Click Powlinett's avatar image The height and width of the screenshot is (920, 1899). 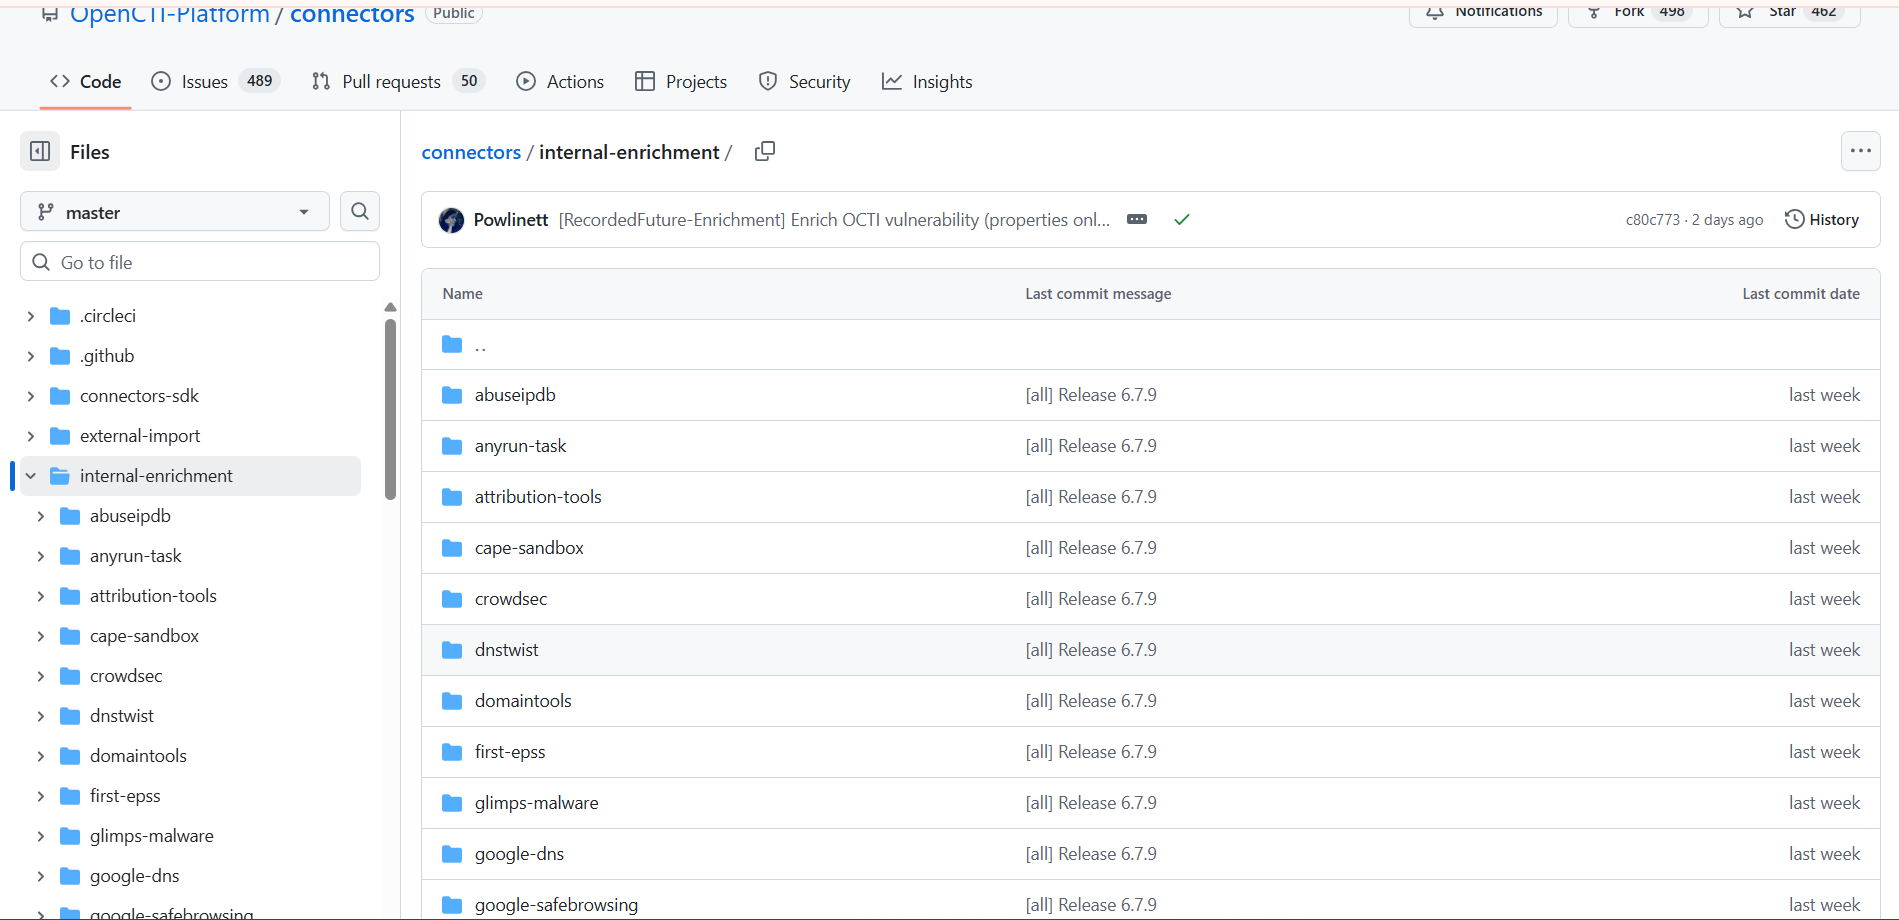coord(451,220)
